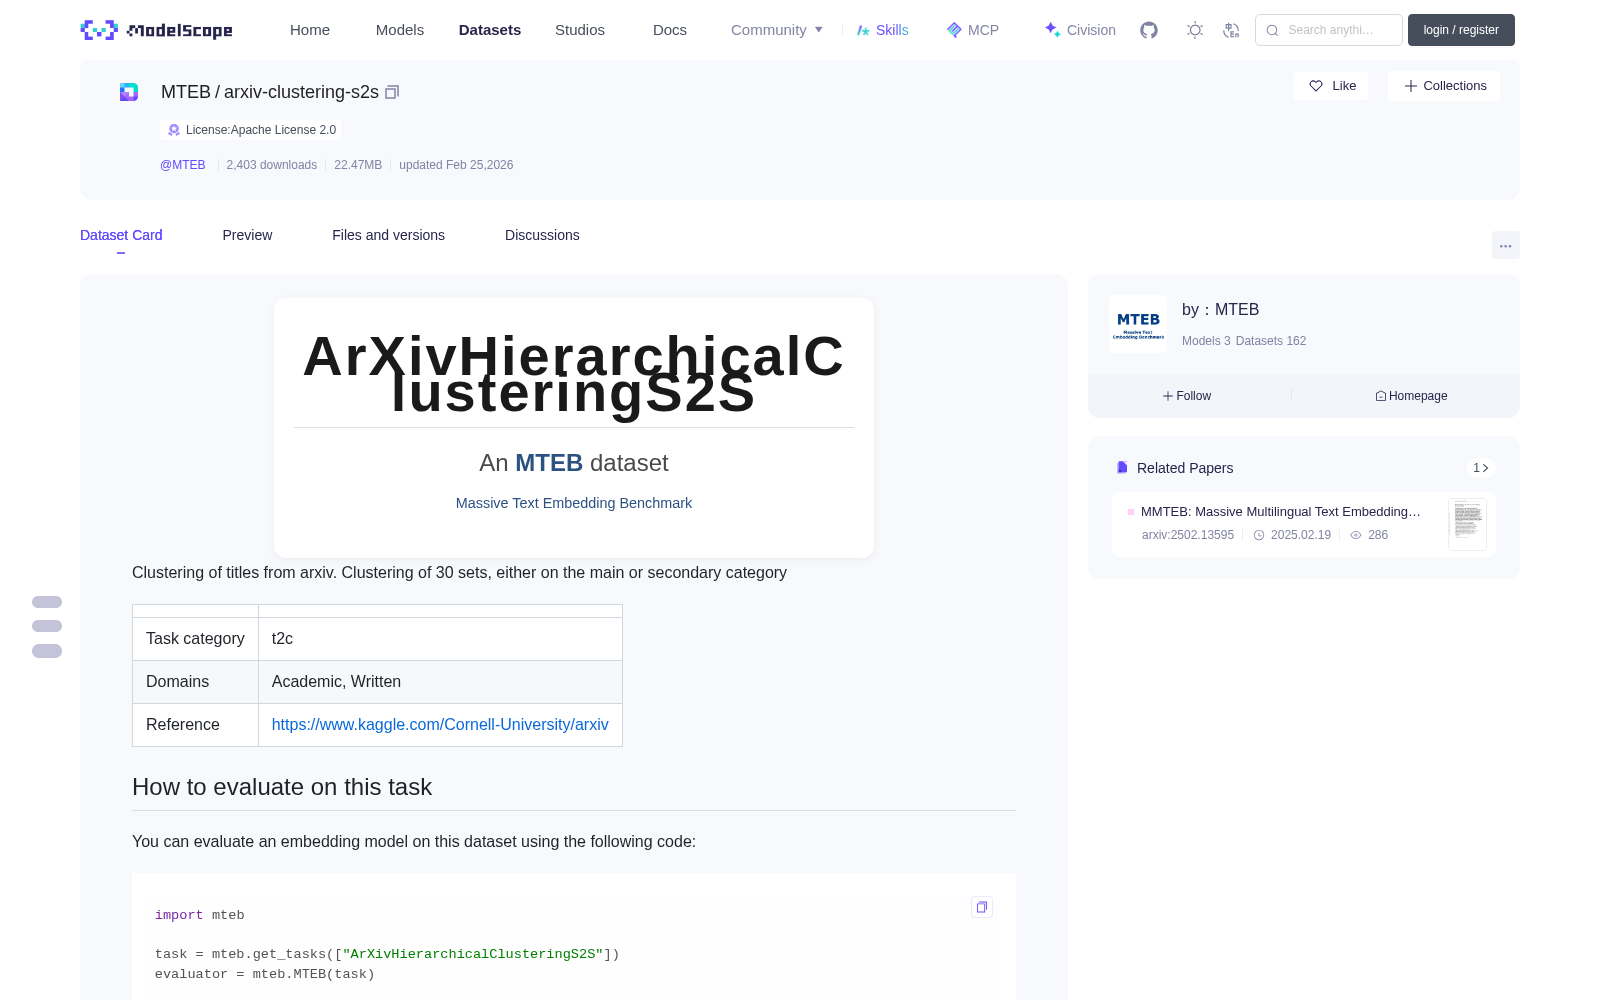Screen dimensions: 1600x1000
Task: Click the magnifier icon in search
Action: pos(1273,30)
